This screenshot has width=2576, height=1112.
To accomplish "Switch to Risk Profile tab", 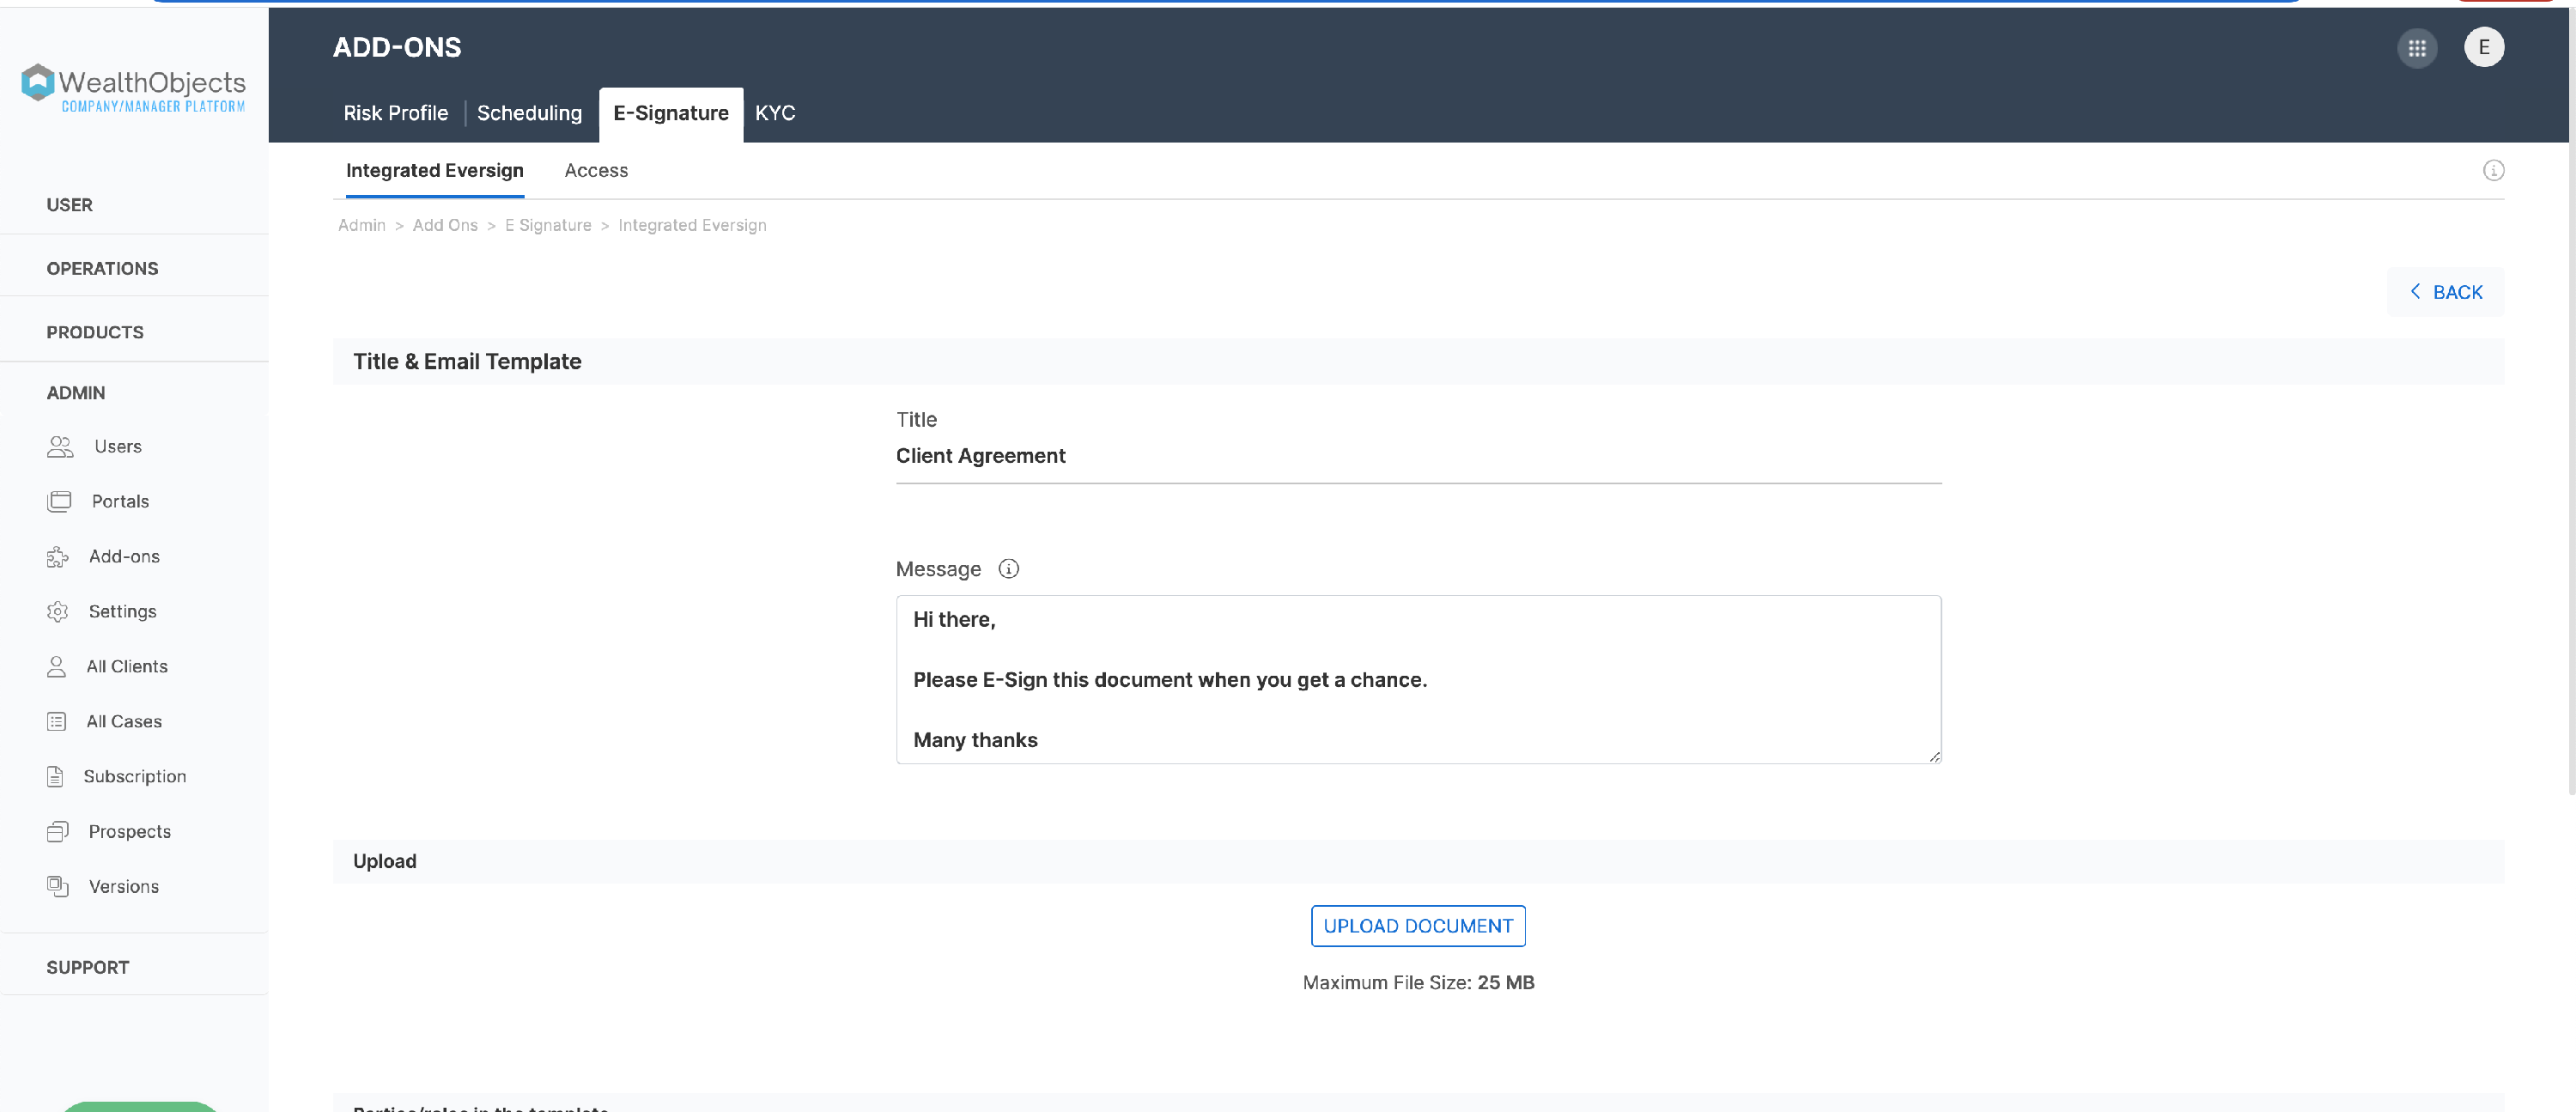I will [396, 114].
